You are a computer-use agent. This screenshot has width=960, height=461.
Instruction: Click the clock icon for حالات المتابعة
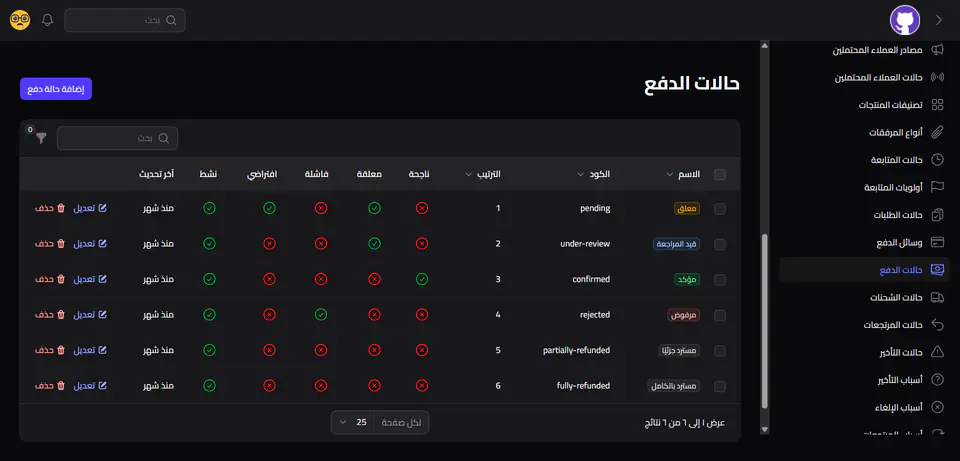(937, 160)
